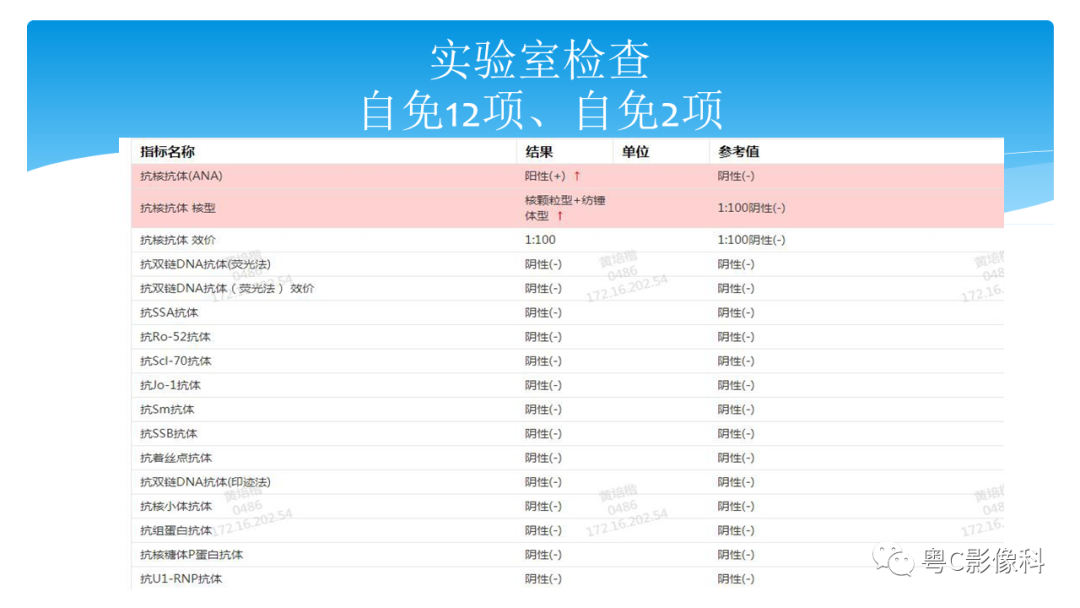Screen dimensions: 1080x608
Task: Select the 抗组蛋白抗体 row name
Action: (176, 530)
